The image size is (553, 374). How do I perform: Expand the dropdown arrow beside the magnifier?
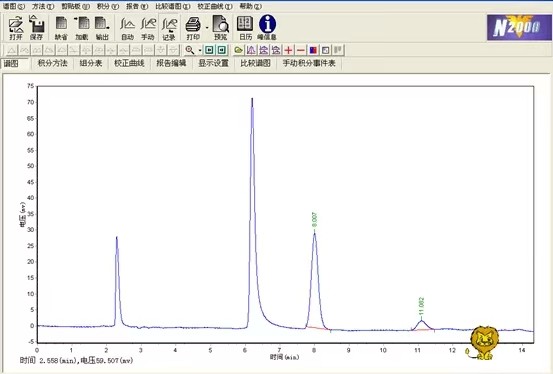200,50
